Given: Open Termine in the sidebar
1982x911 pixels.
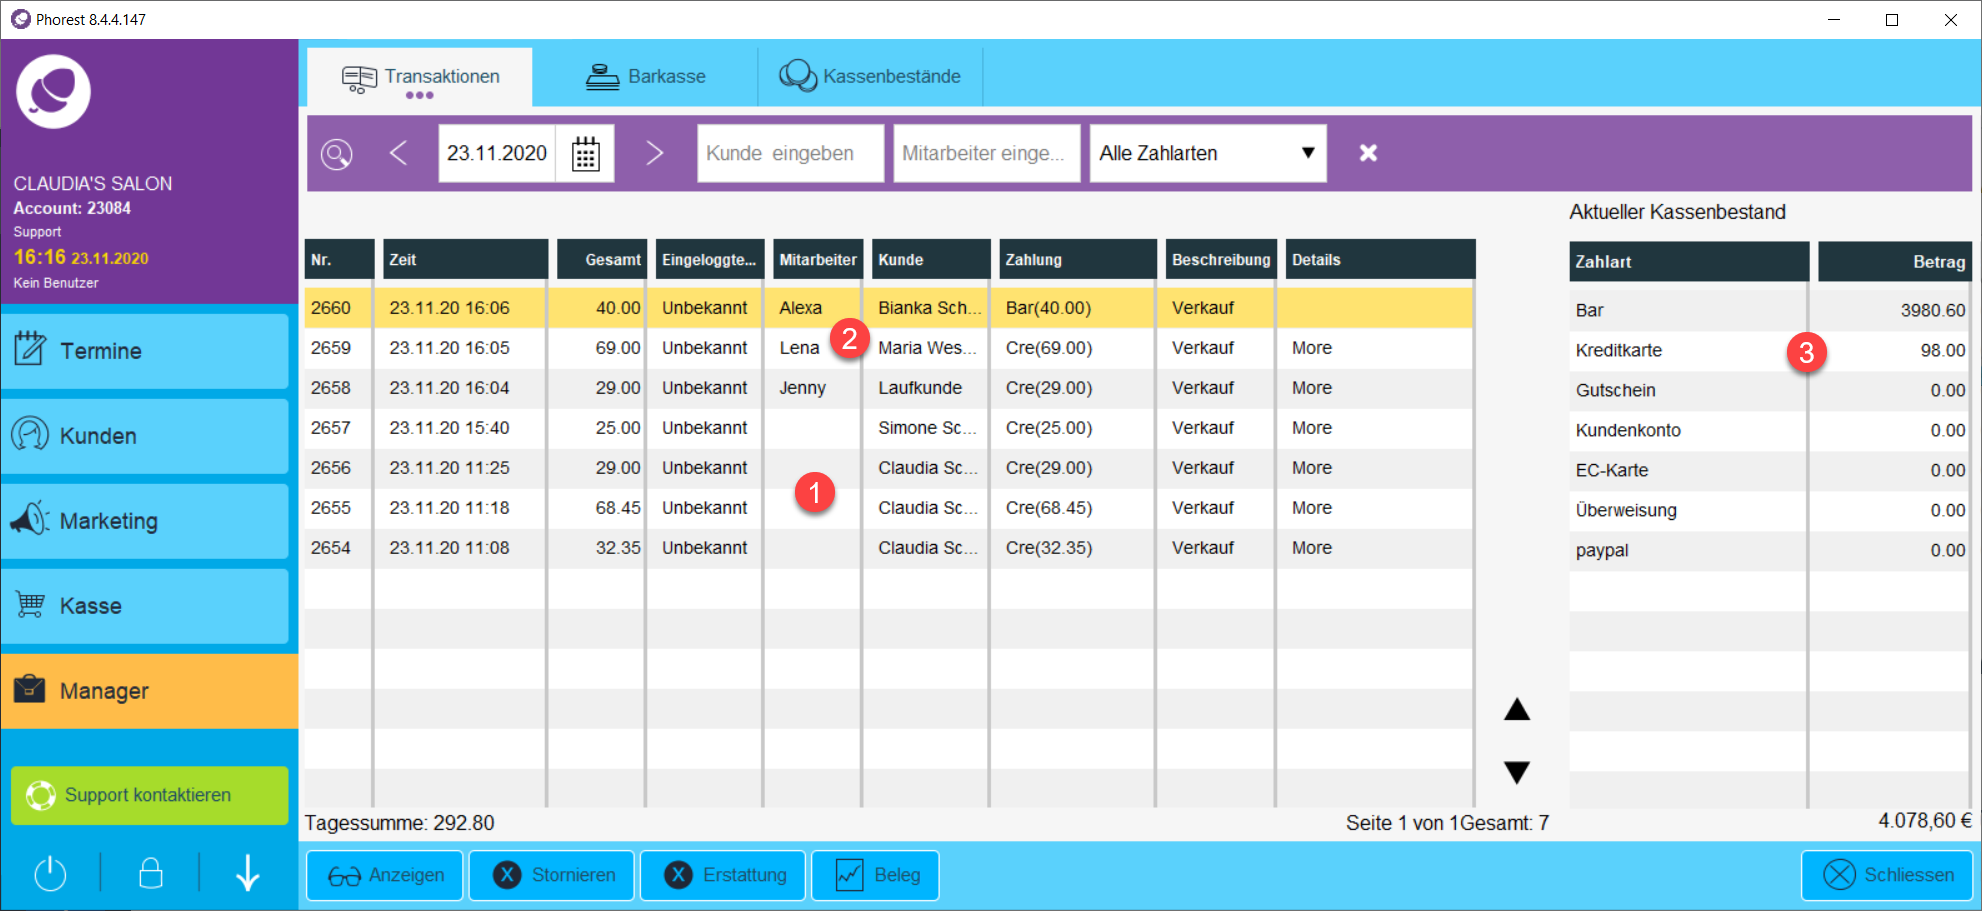Looking at the screenshot, I should (145, 351).
